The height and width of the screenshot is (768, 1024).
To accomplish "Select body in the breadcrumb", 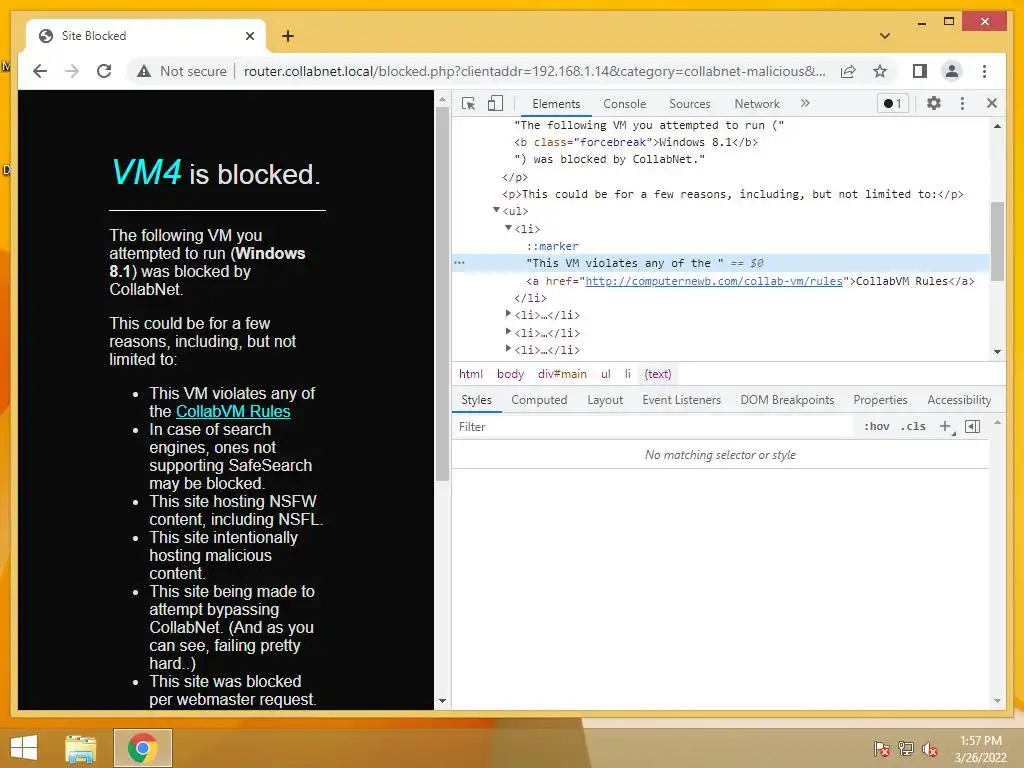I will pyautogui.click(x=510, y=374).
